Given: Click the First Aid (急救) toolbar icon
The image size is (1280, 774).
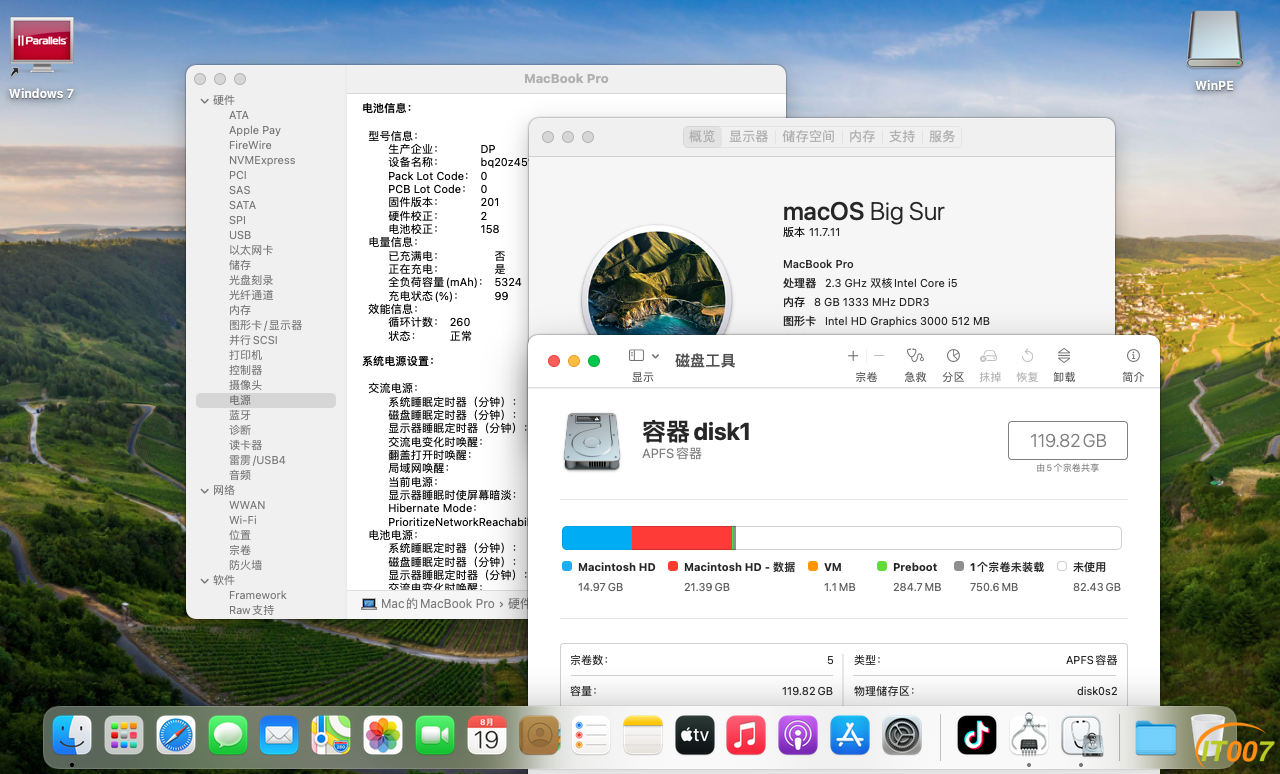Looking at the screenshot, I should (915, 356).
